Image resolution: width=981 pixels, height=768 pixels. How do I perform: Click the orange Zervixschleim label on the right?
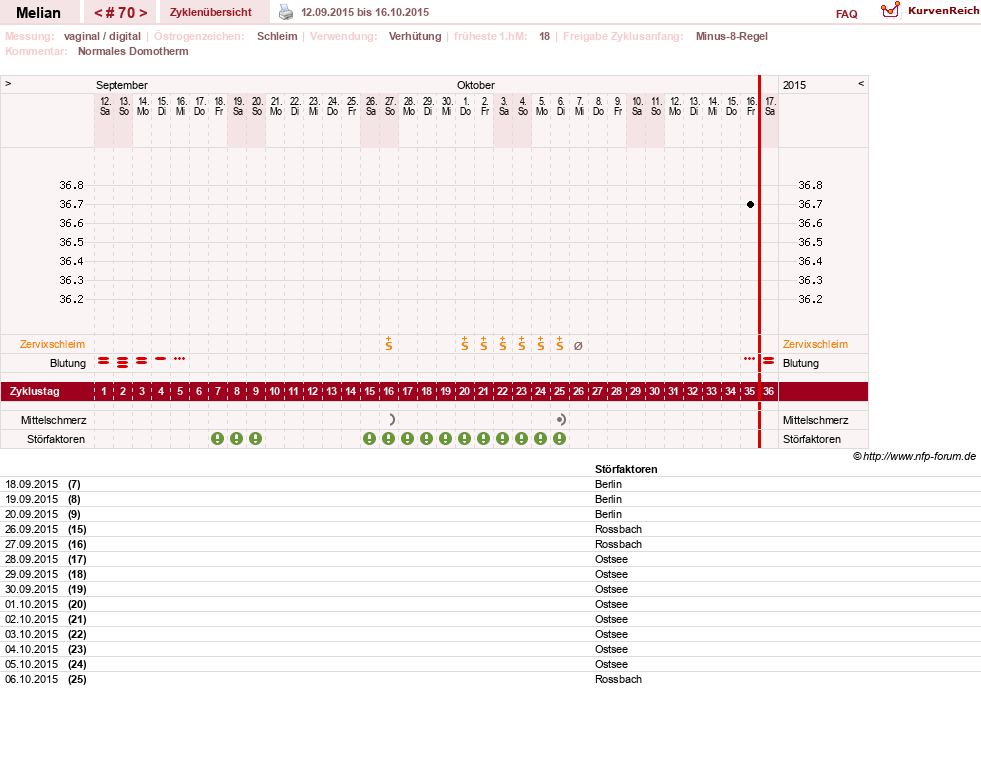pyautogui.click(x=815, y=344)
